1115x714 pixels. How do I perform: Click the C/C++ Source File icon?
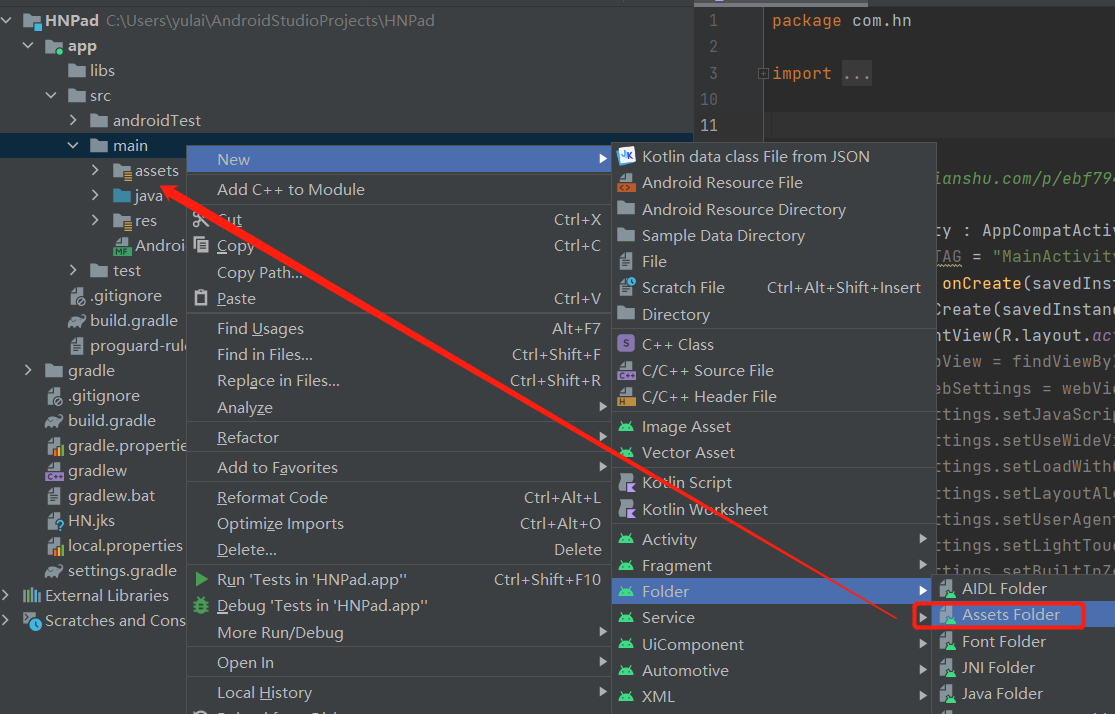coord(626,371)
